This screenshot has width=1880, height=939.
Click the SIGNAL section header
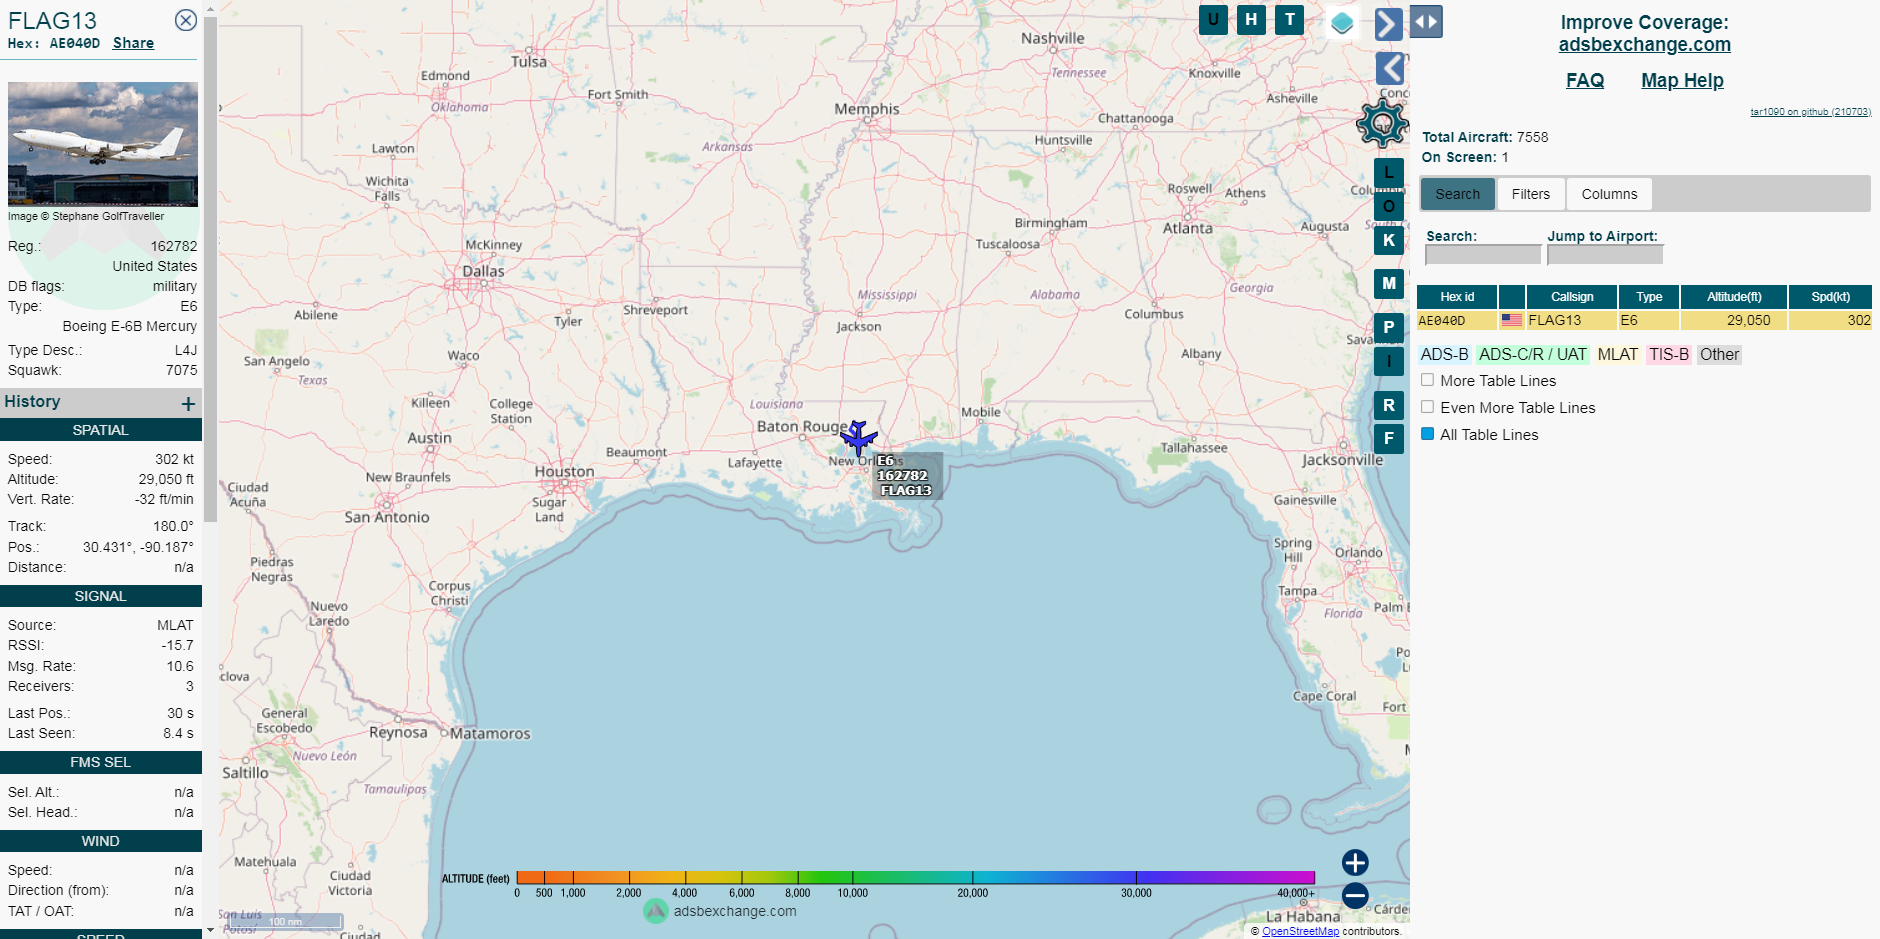point(101,596)
